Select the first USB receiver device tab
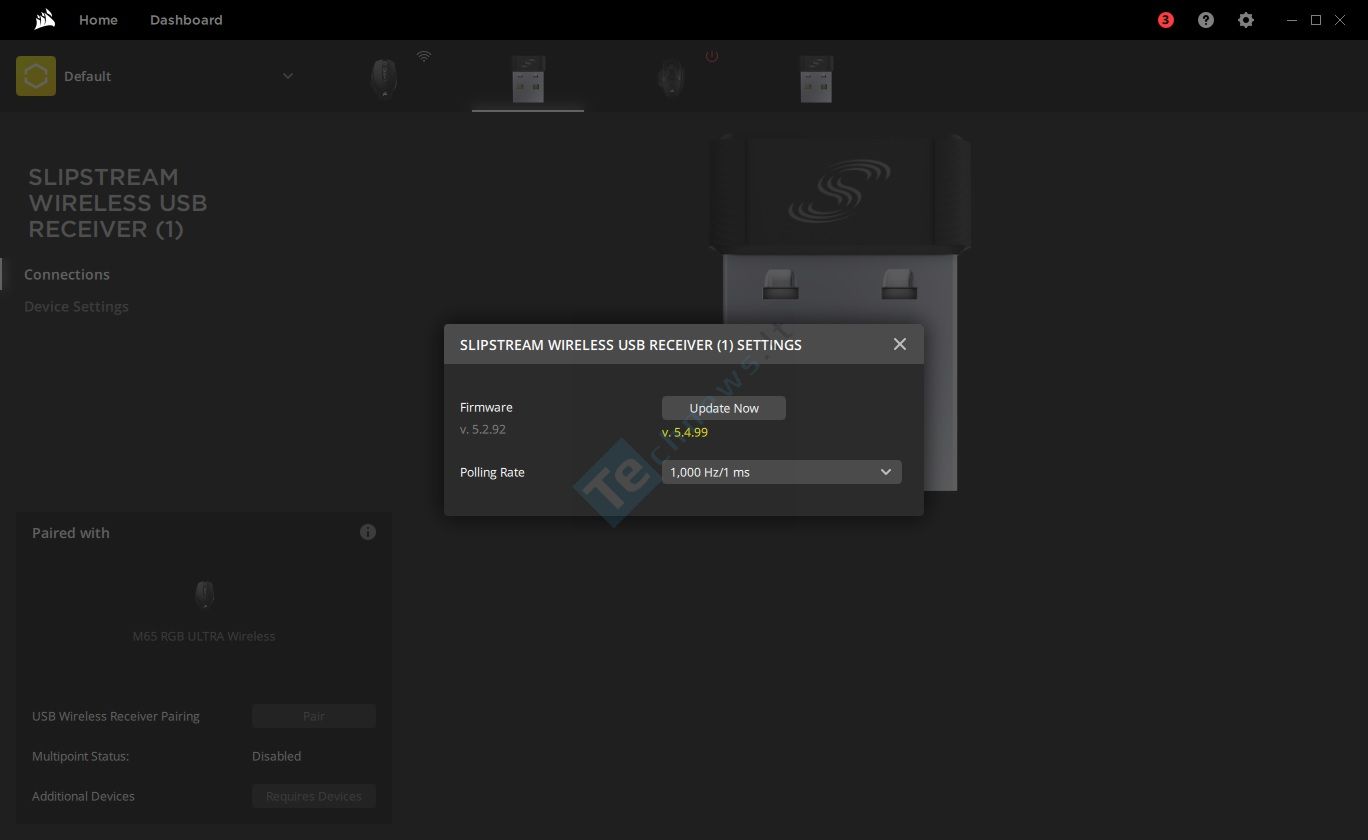Viewport: 1368px width, 840px height. 528,78
